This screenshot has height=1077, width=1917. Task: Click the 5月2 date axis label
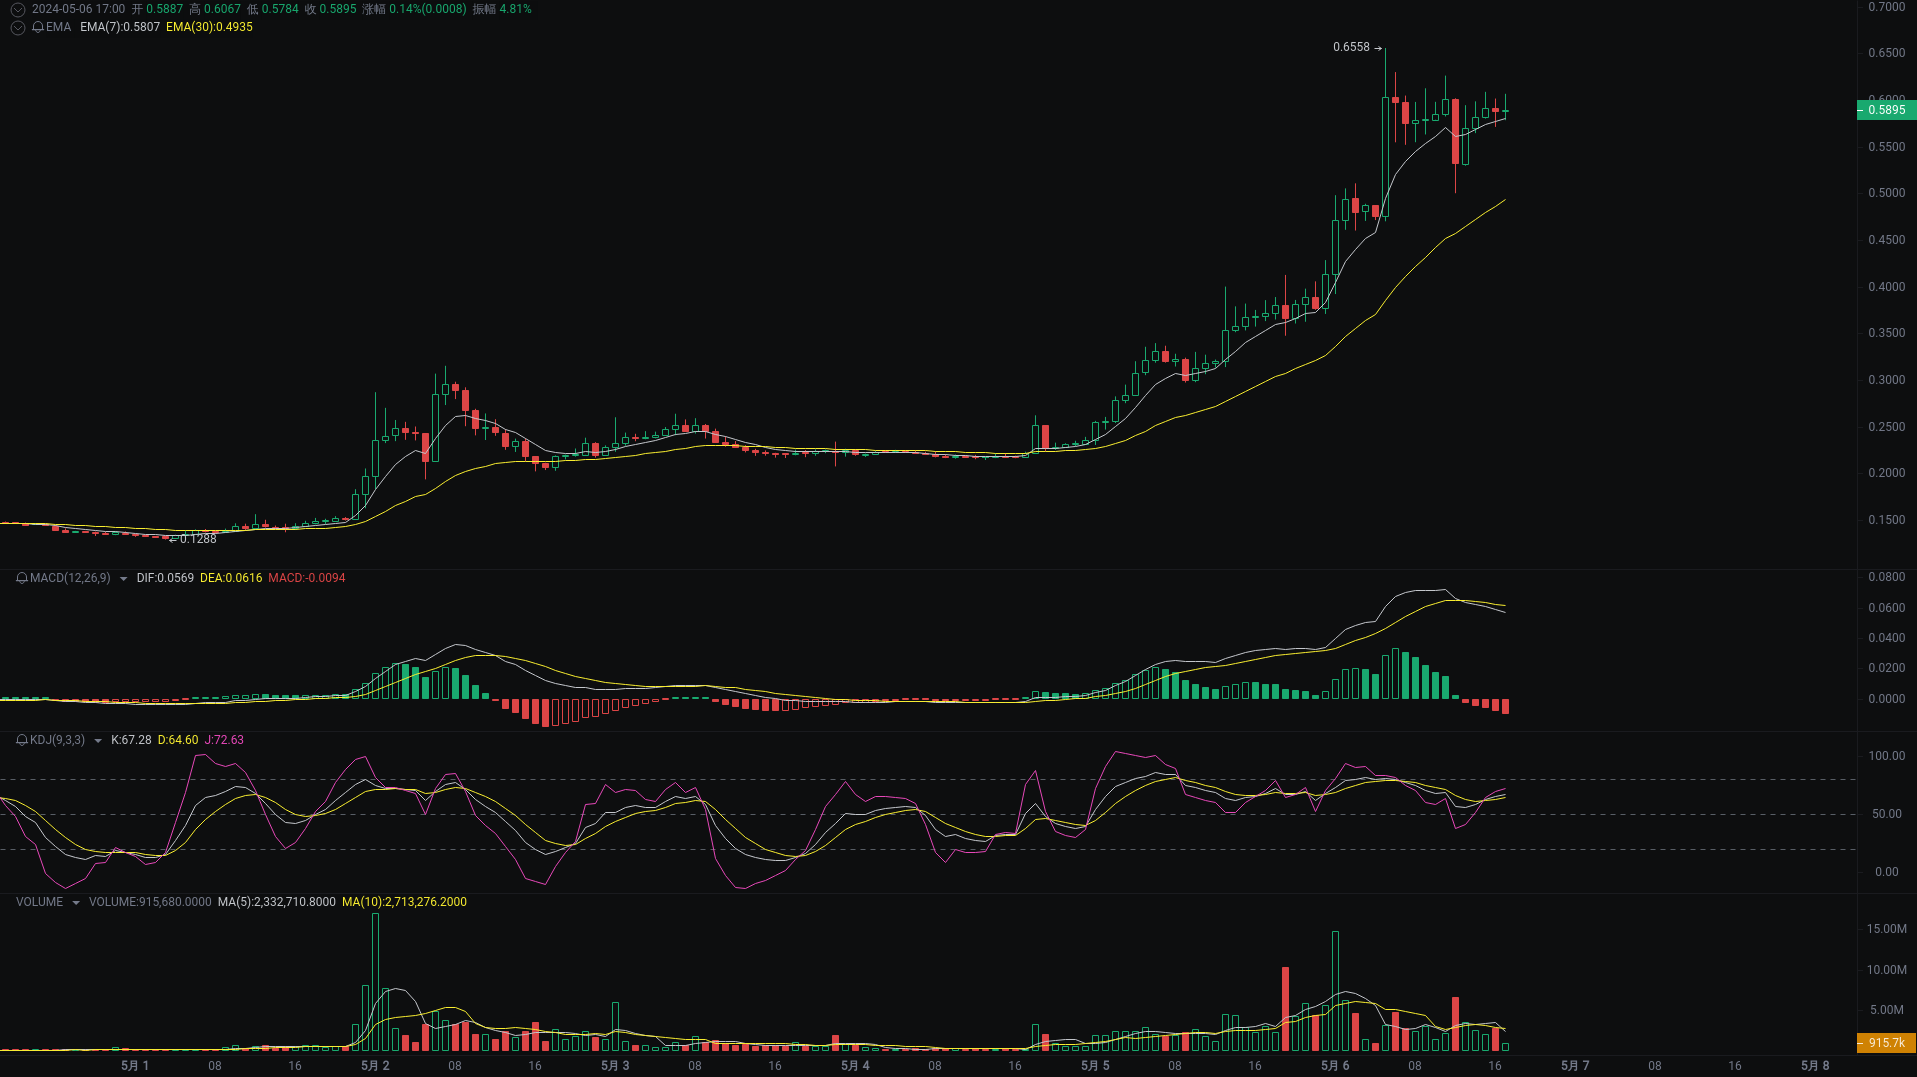coord(374,1065)
